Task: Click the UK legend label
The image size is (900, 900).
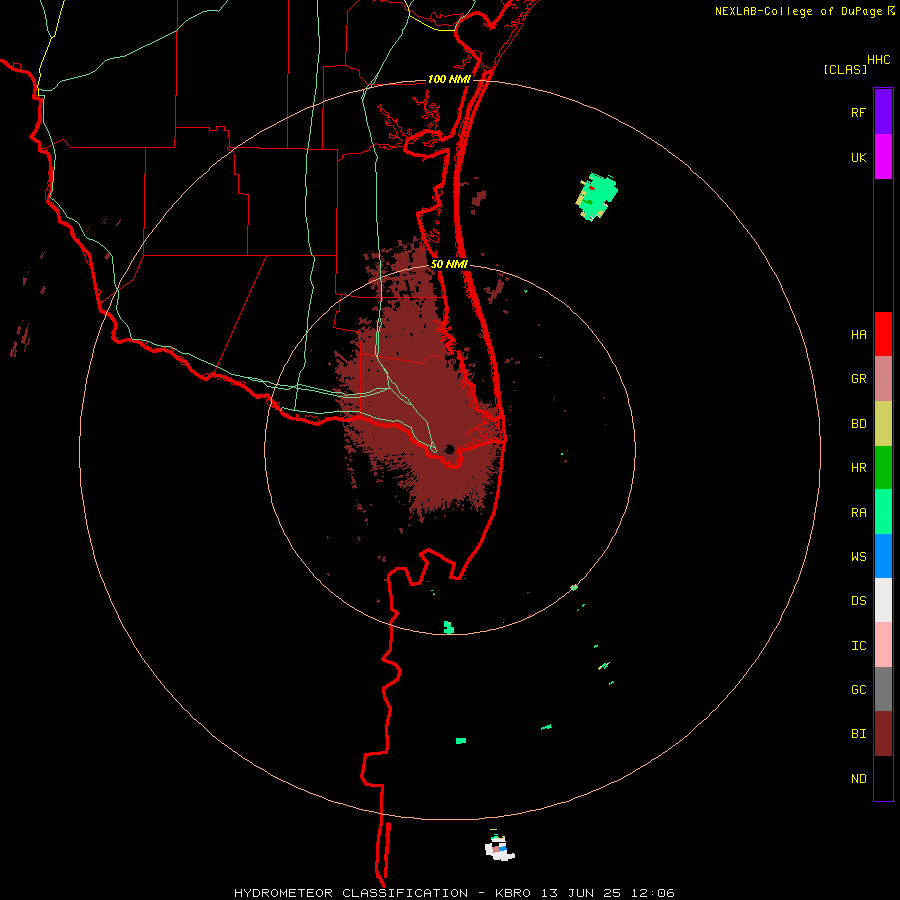Action: (x=858, y=157)
